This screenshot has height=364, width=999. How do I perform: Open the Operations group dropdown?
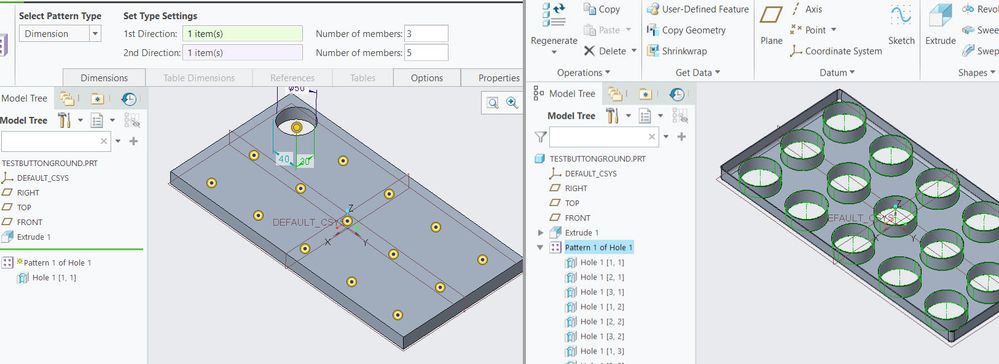[584, 73]
